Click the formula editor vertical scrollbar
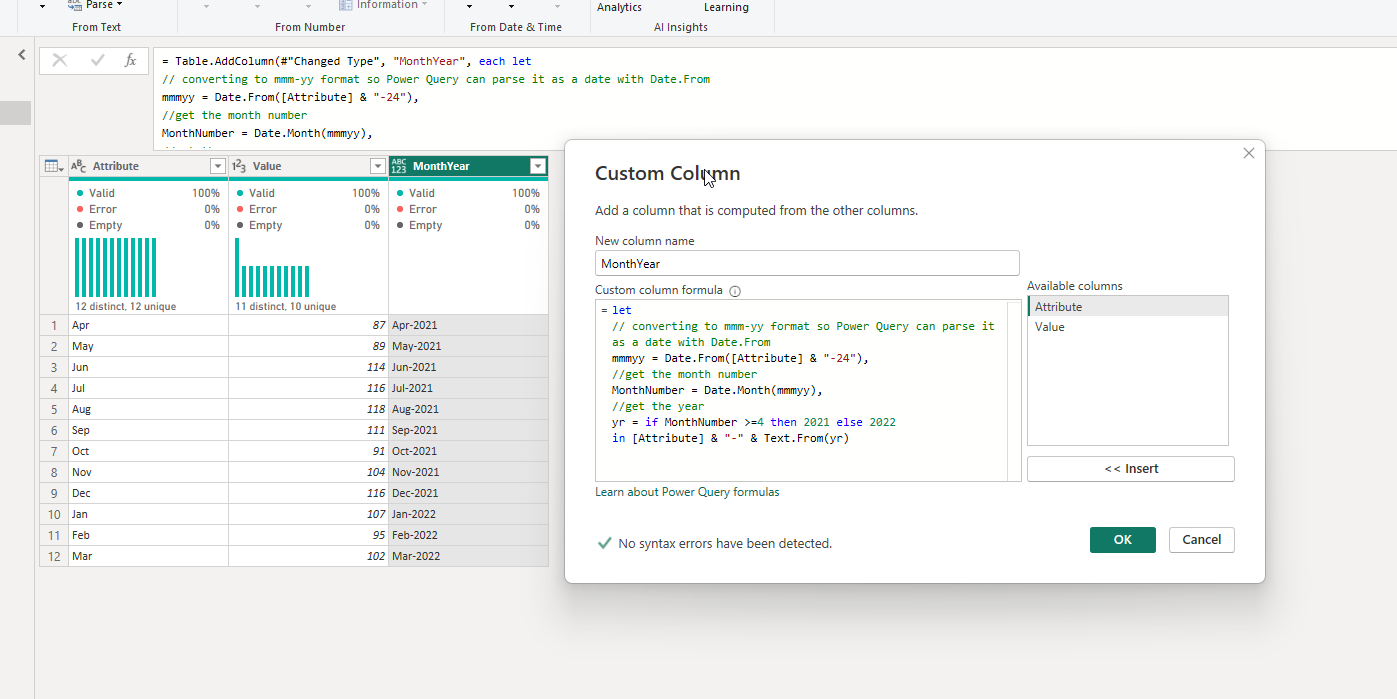This screenshot has height=699, width=1397. [x=1015, y=390]
